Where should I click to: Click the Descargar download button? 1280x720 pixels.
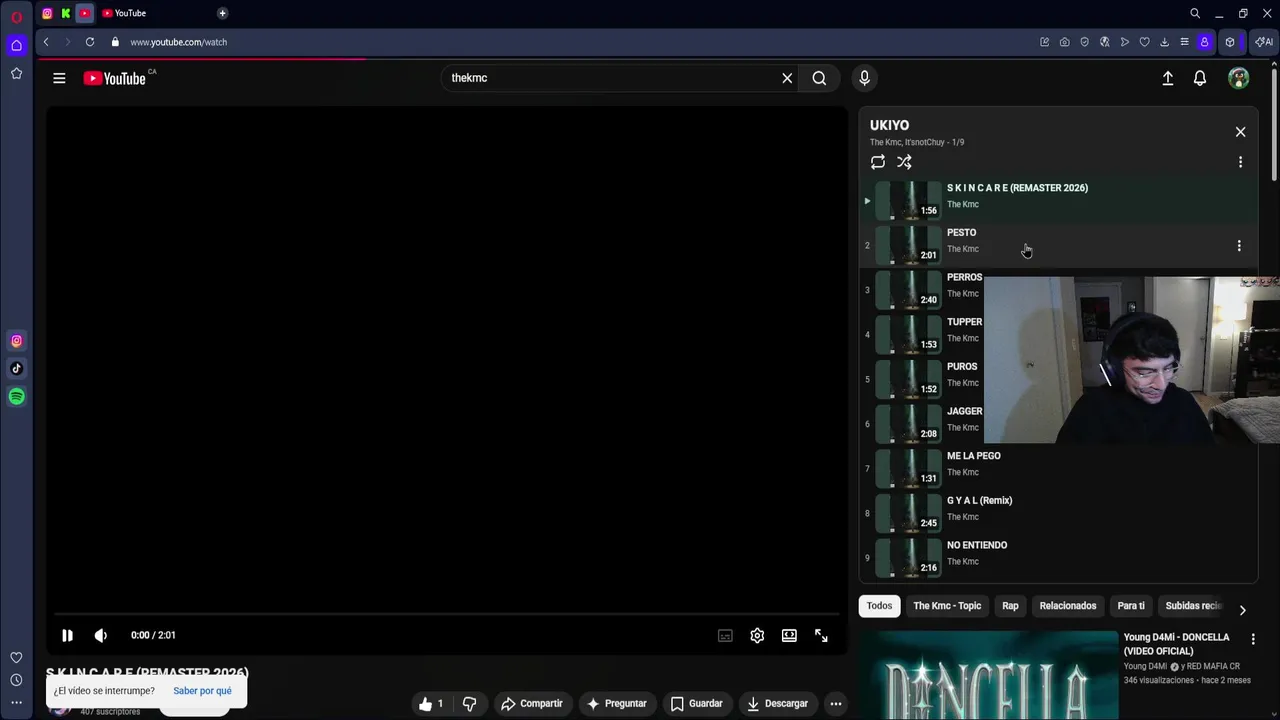coord(777,704)
